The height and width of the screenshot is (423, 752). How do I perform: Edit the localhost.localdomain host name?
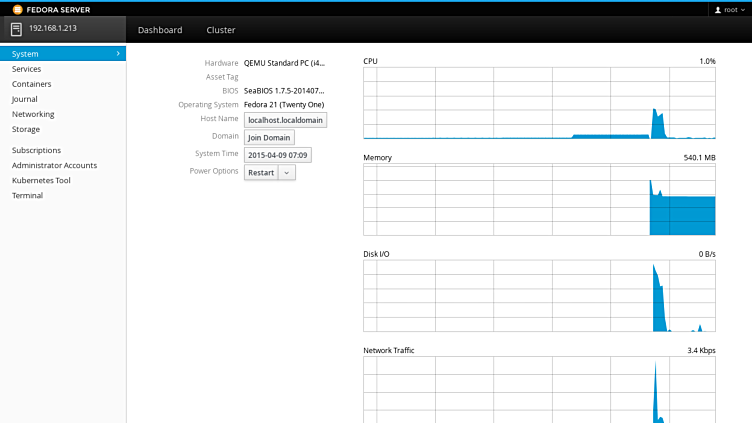(285, 120)
